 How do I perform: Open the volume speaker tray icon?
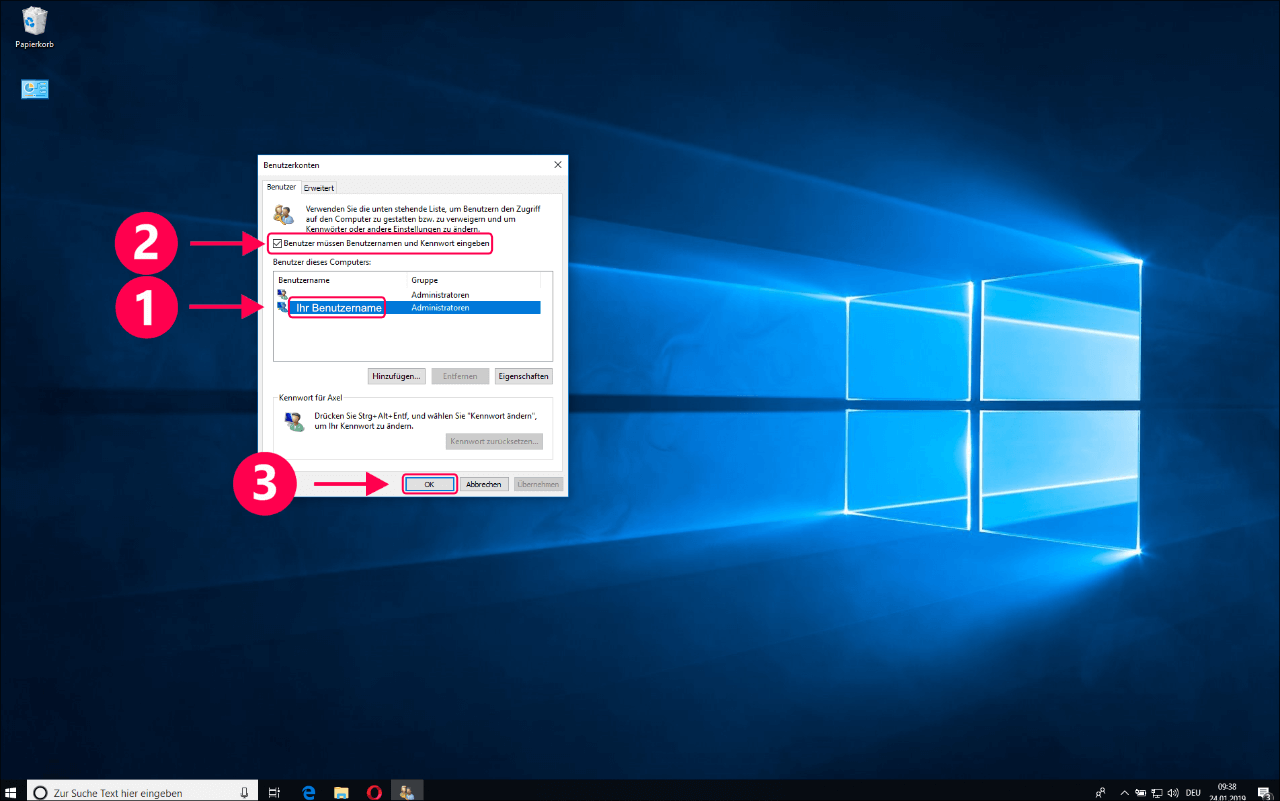[1174, 792]
